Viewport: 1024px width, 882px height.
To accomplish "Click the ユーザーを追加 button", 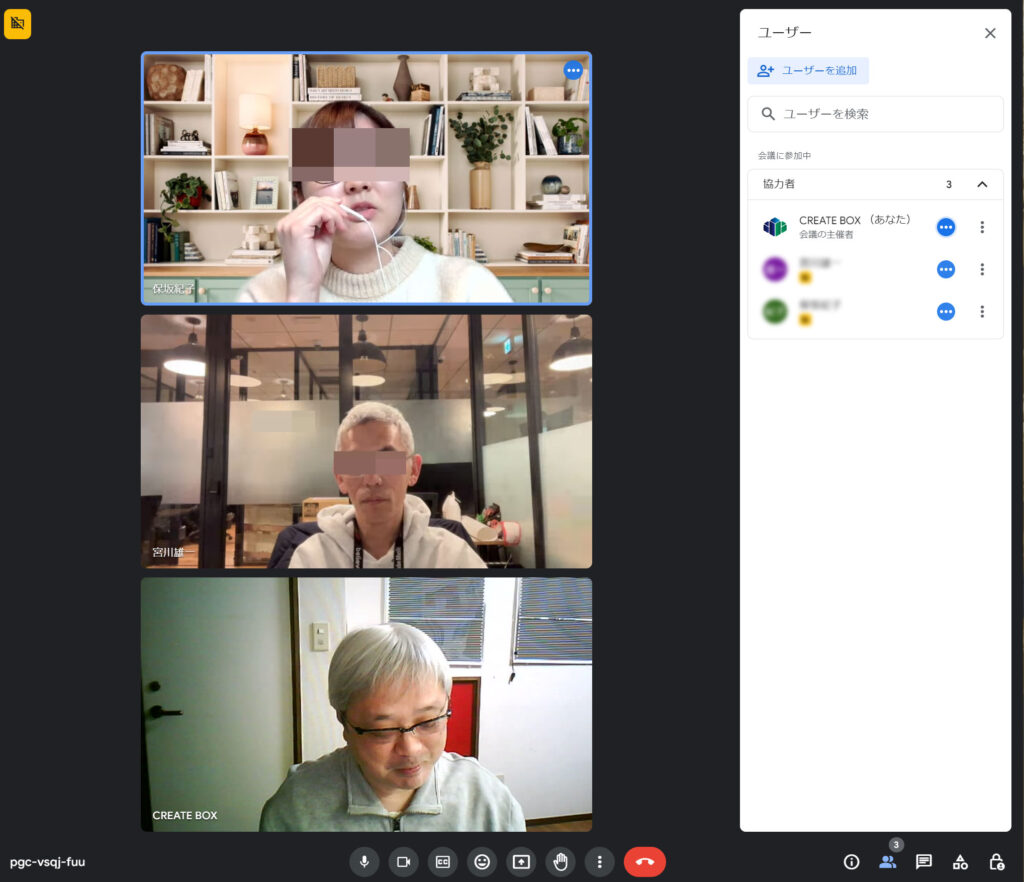I will click(x=808, y=71).
